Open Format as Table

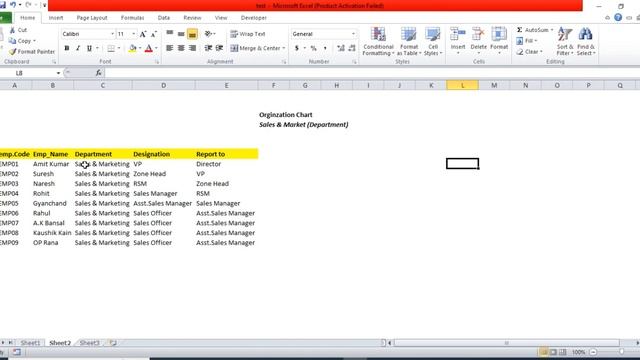pyautogui.click(x=409, y=41)
